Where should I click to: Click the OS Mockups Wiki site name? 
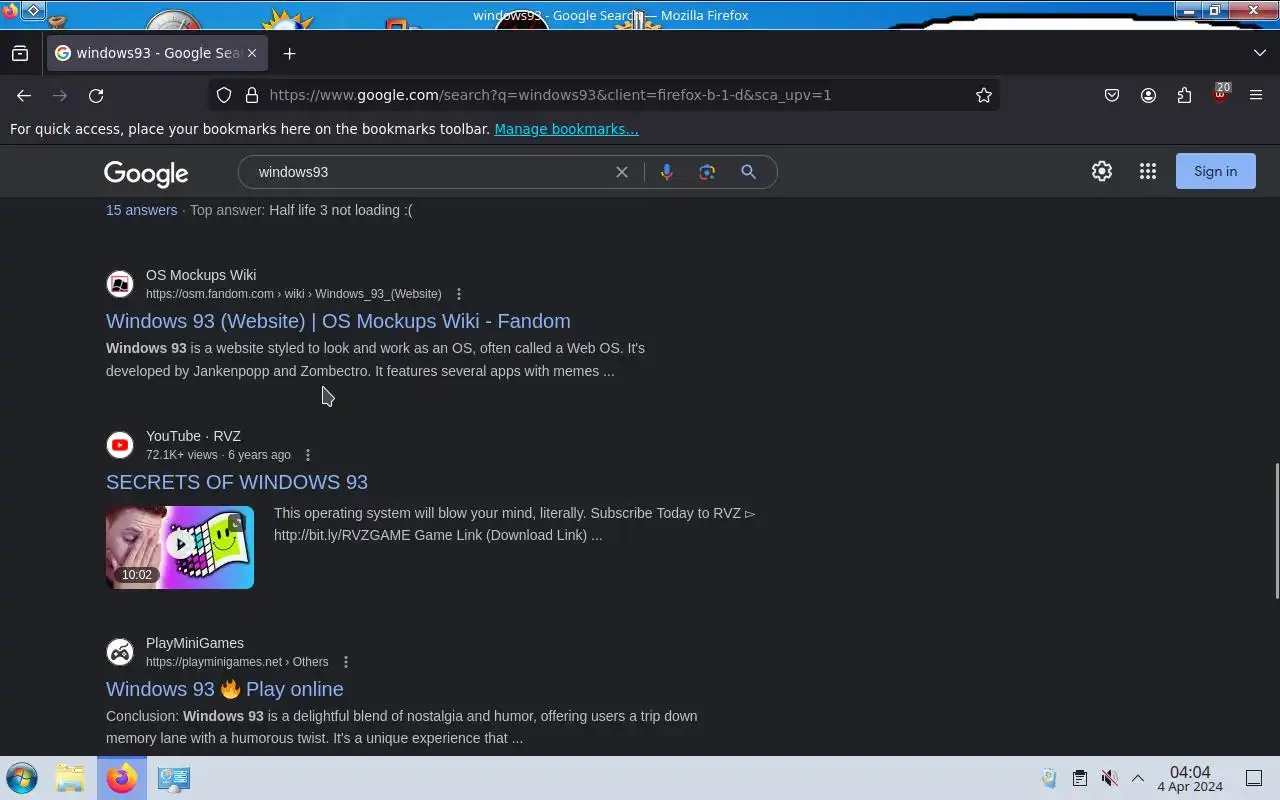coord(201,275)
